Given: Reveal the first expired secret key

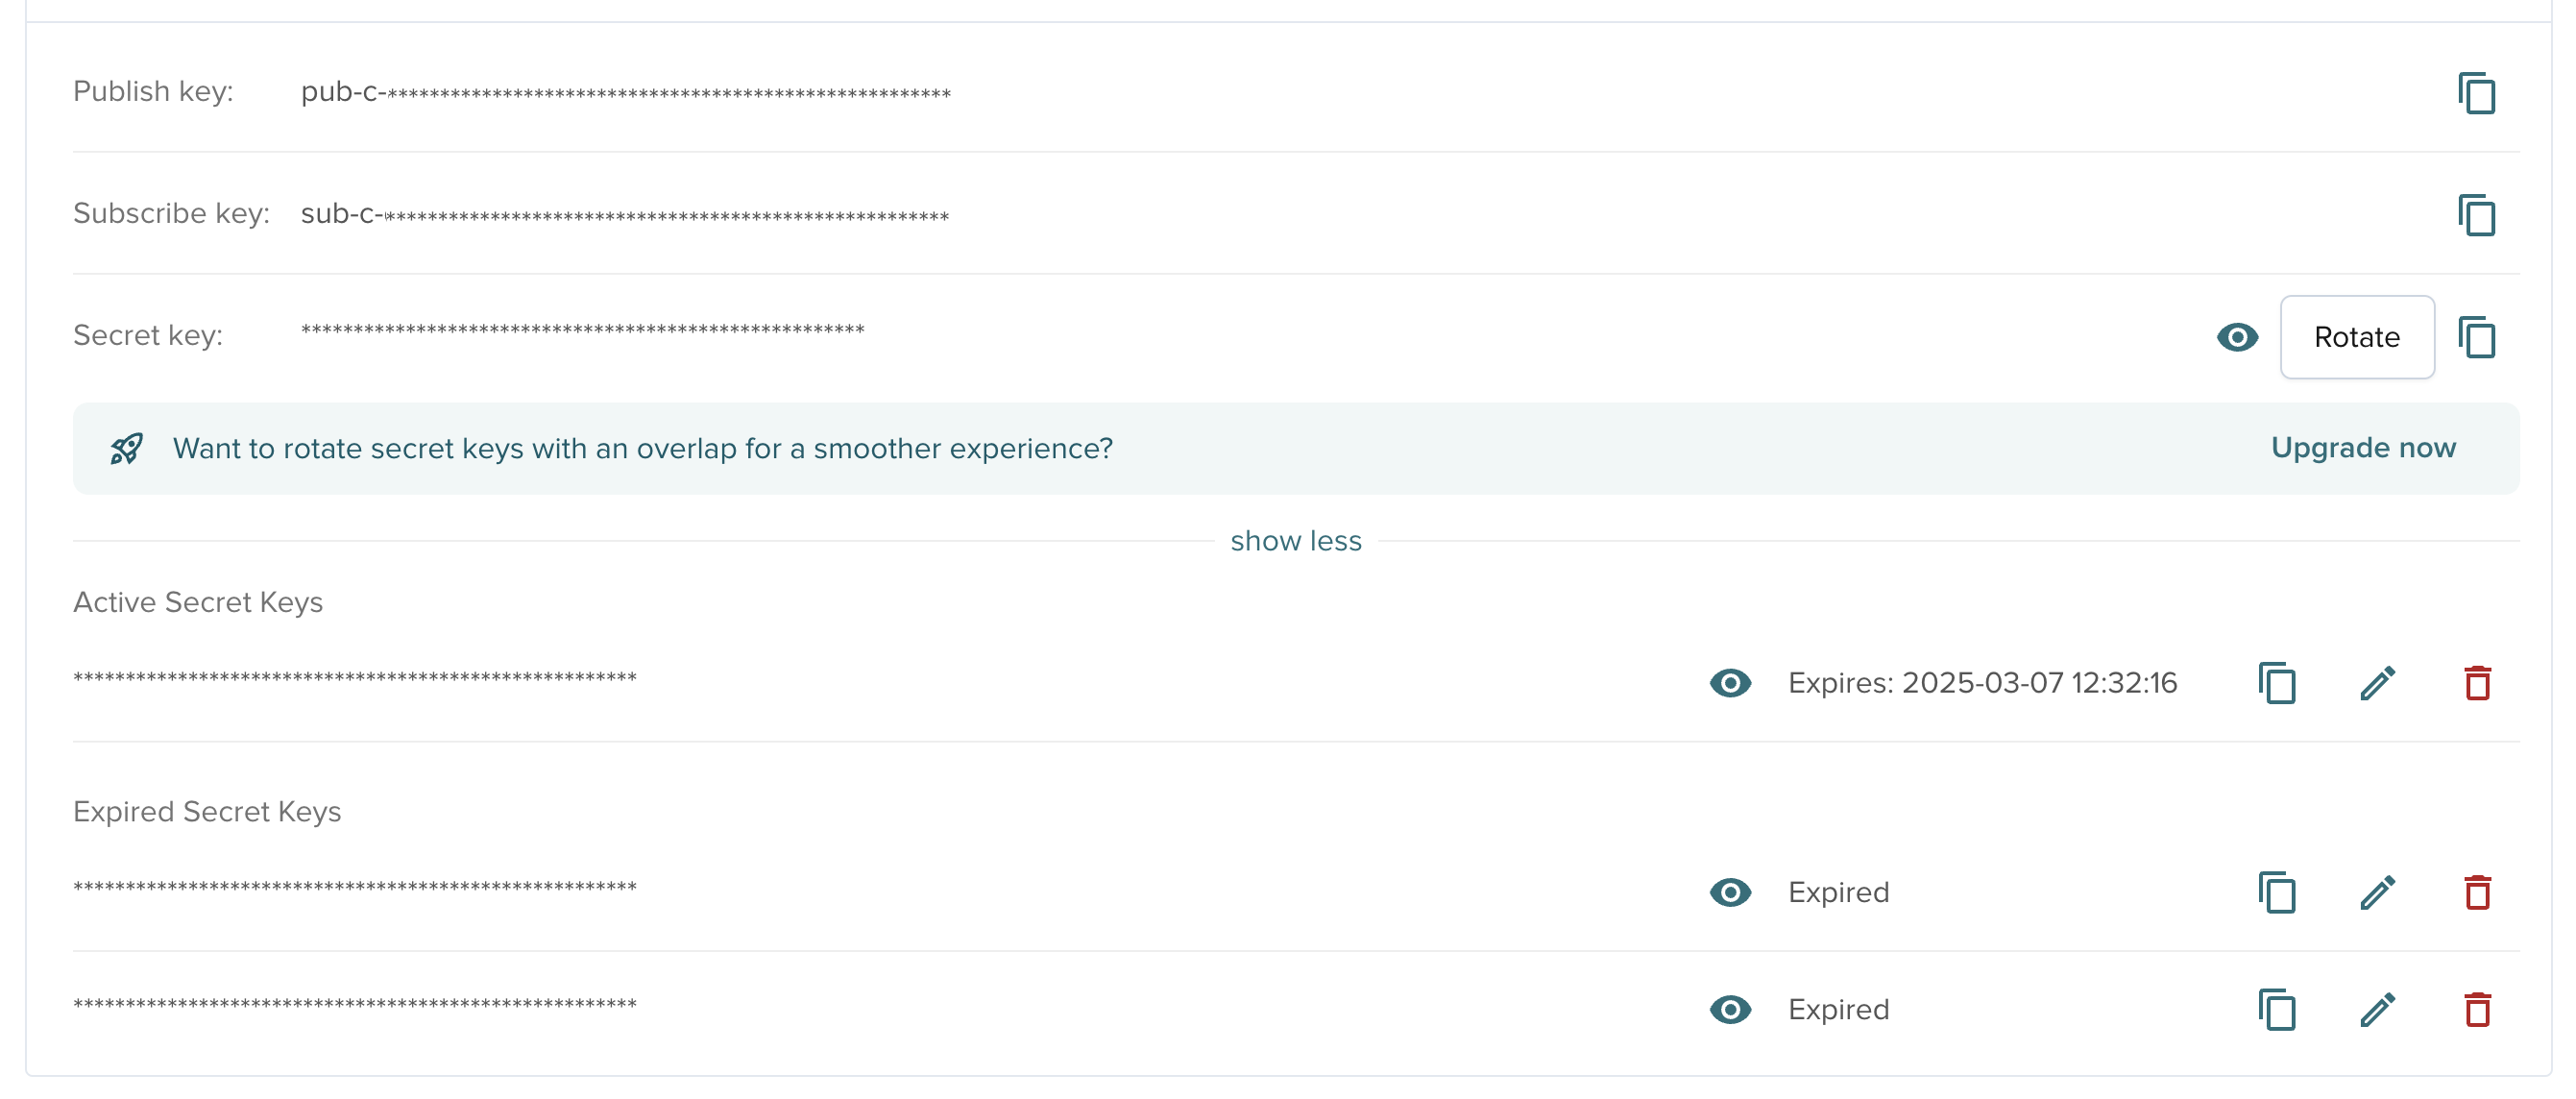Looking at the screenshot, I should coord(1730,893).
